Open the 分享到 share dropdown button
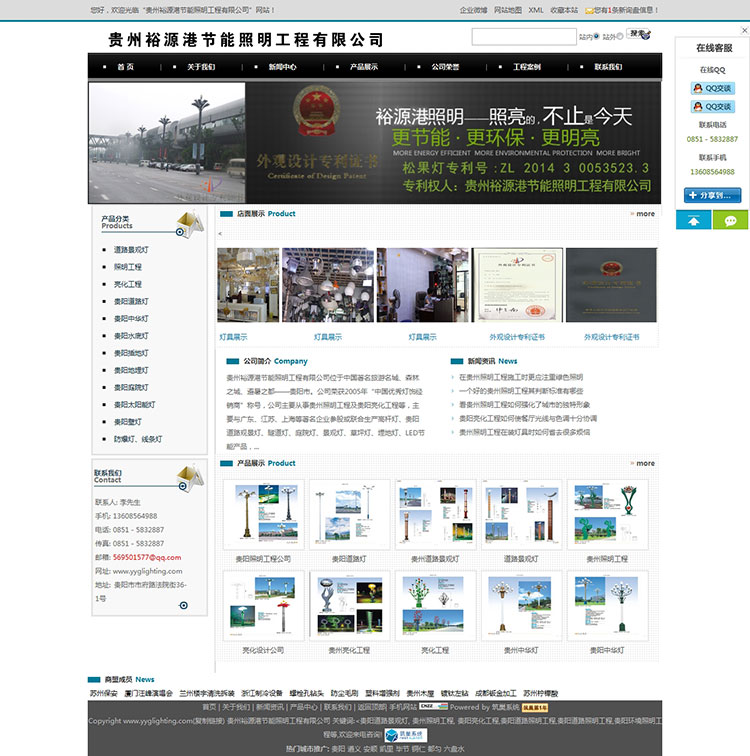The width and height of the screenshot is (750, 756). coord(712,195)
